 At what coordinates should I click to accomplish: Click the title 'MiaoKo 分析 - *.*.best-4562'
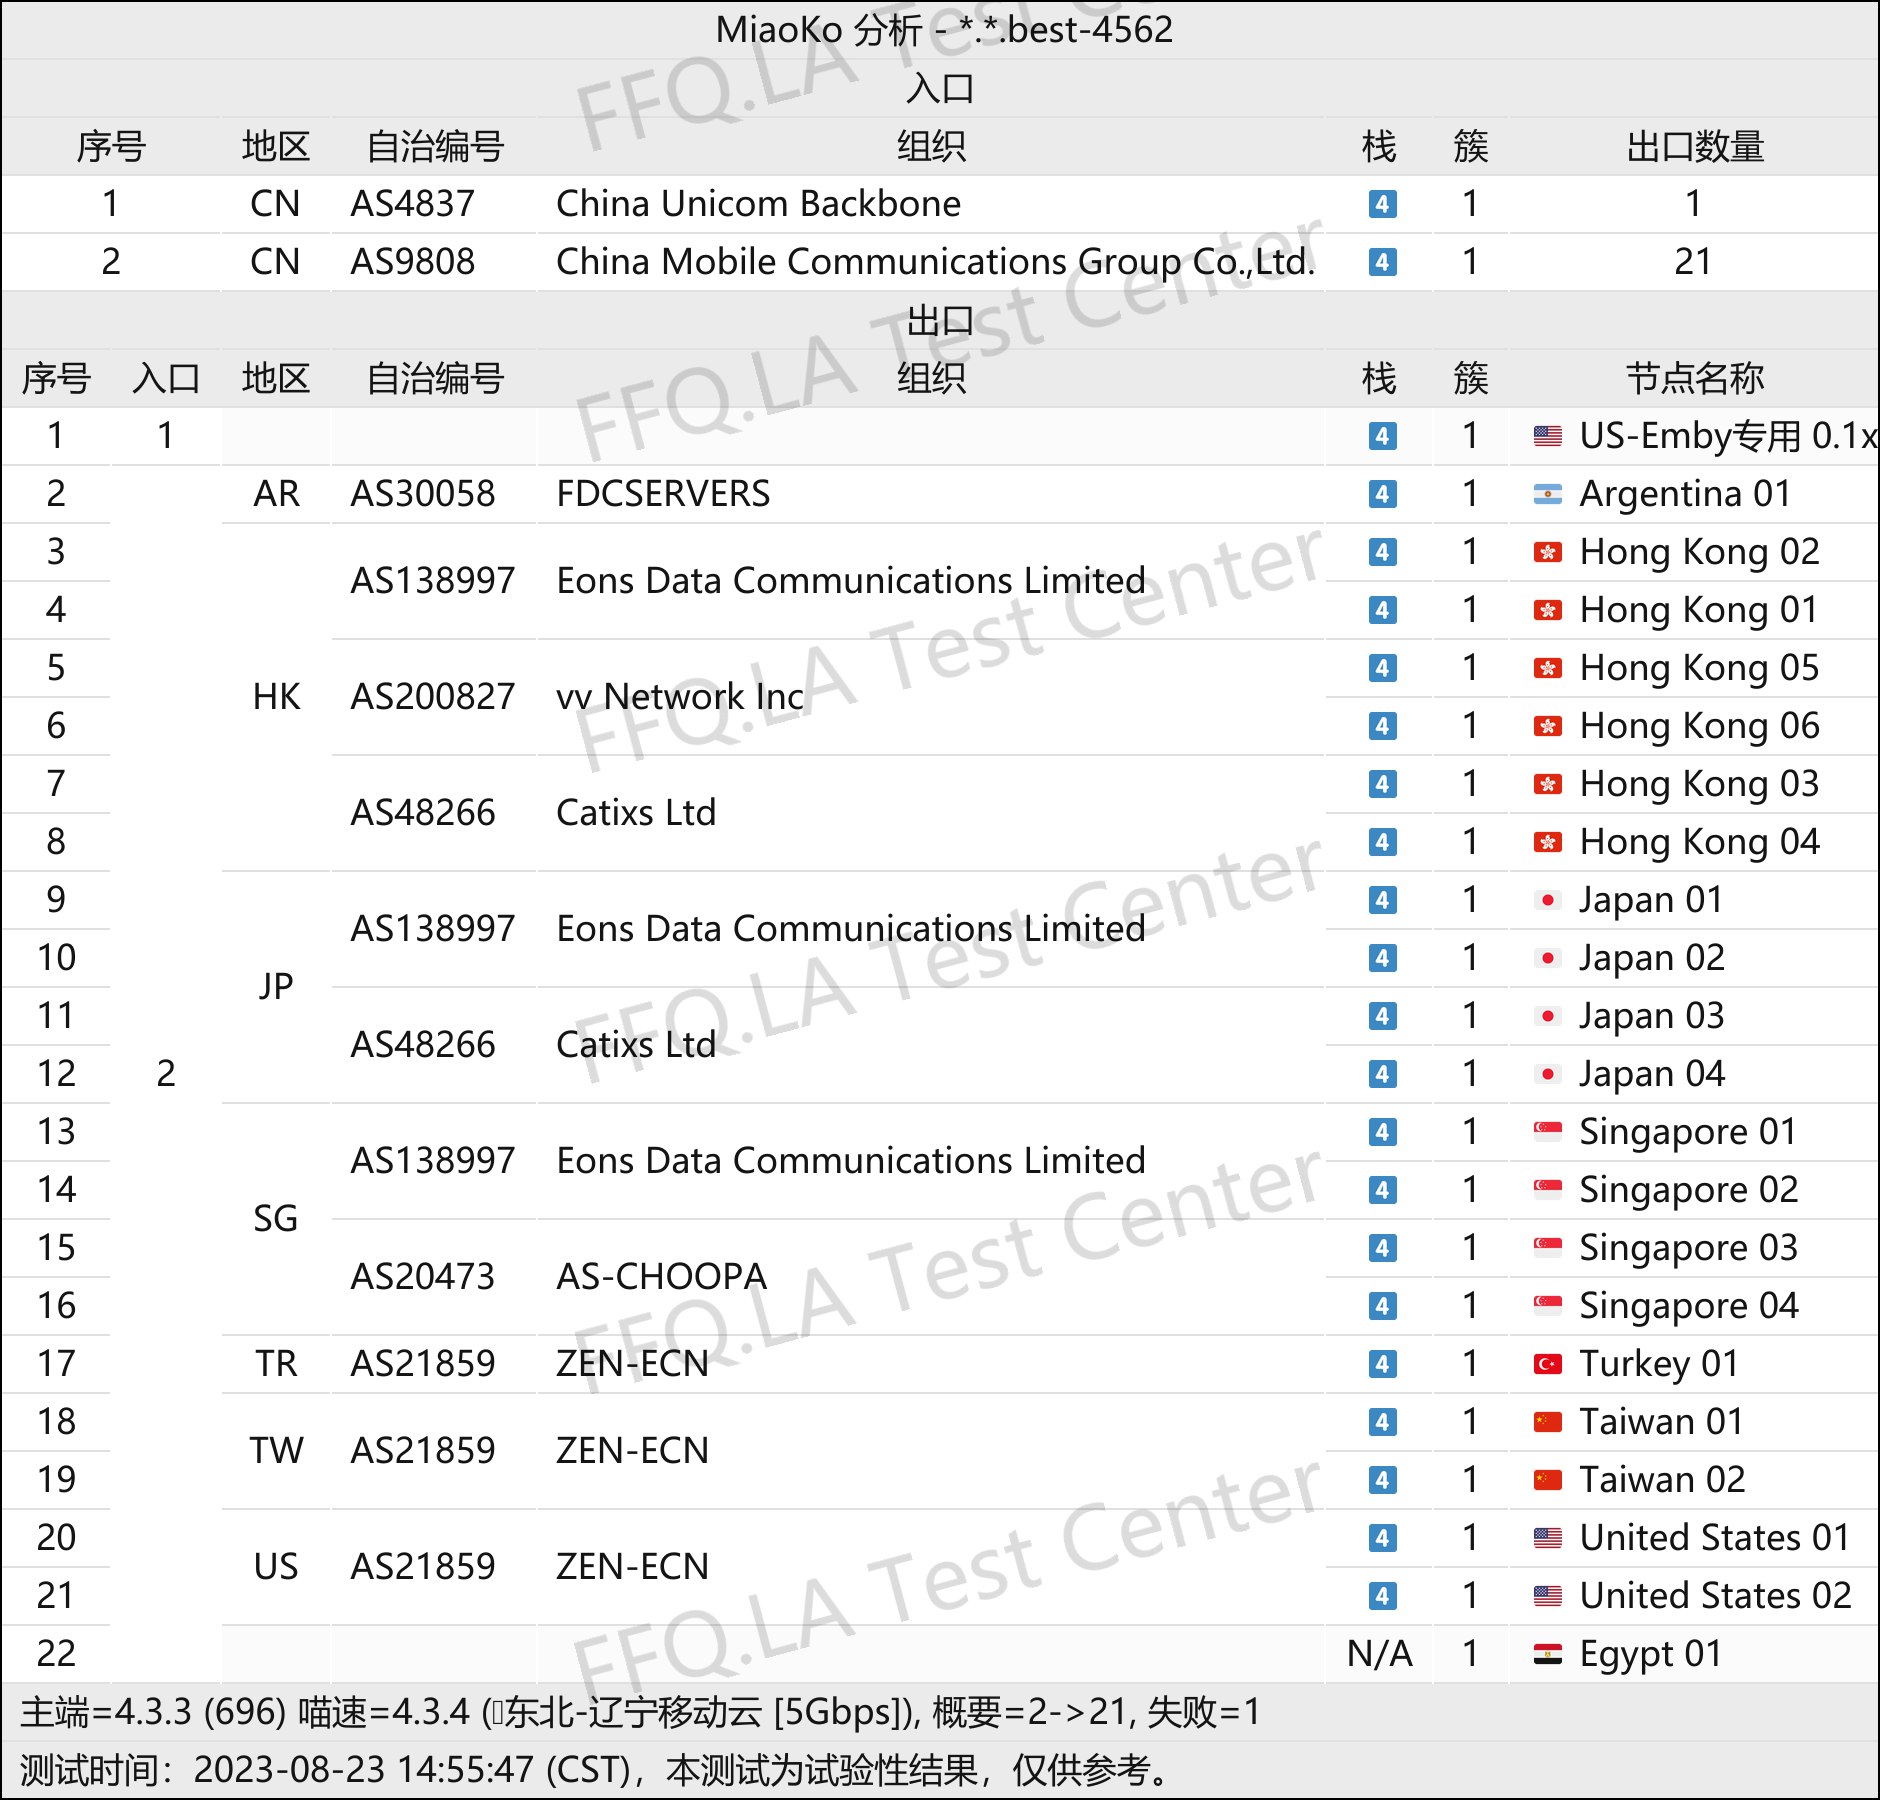click(x=944, y=30)
